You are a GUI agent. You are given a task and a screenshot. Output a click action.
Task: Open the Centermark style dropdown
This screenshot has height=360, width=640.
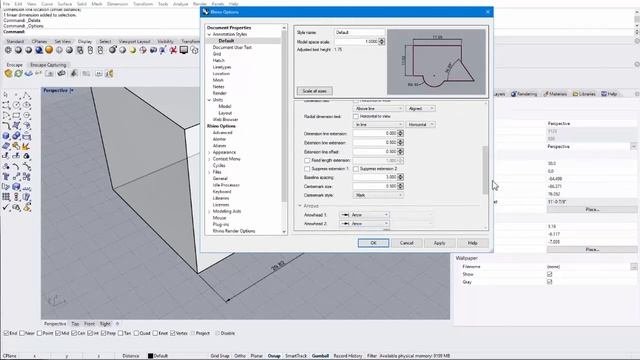point(378,195)
